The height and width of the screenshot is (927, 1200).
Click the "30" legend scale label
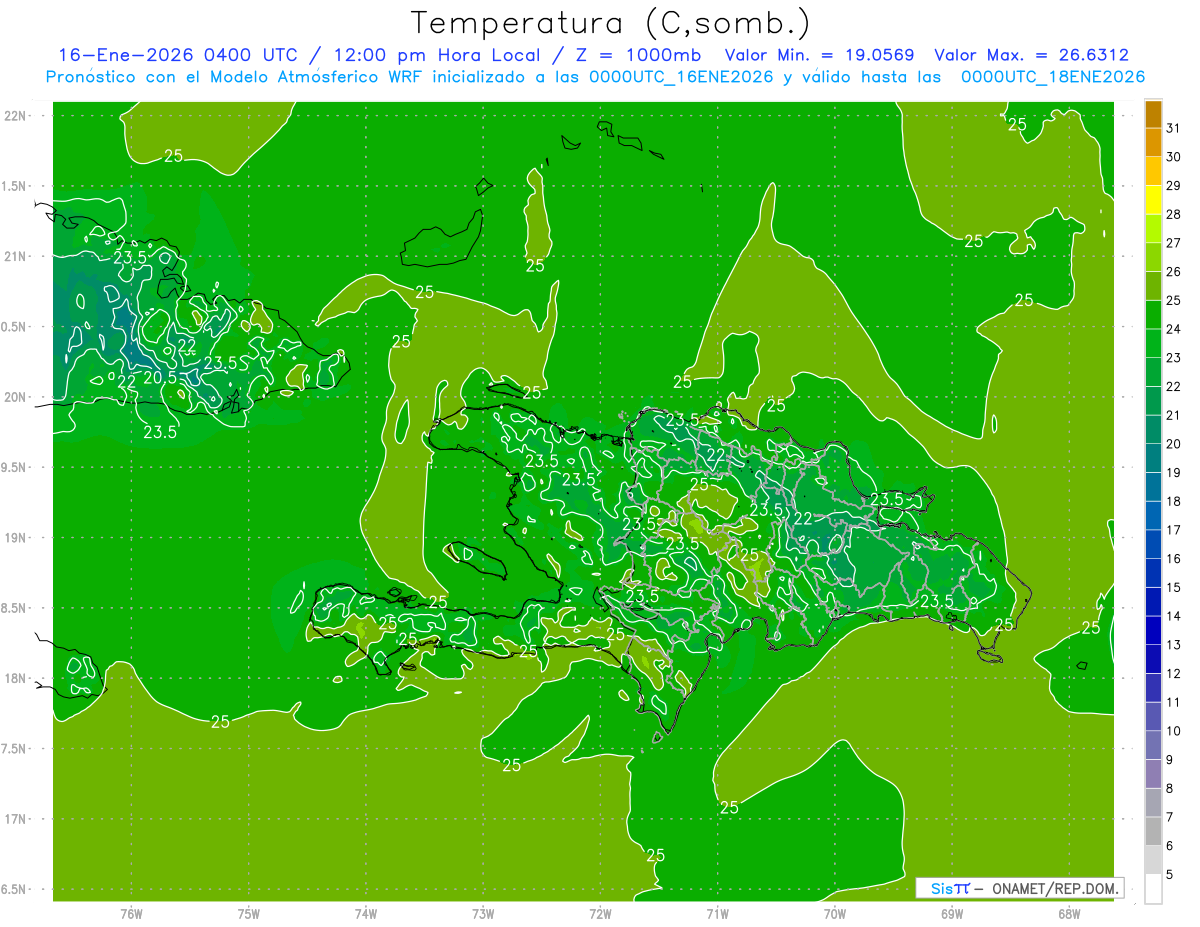tap(1174, 157)
